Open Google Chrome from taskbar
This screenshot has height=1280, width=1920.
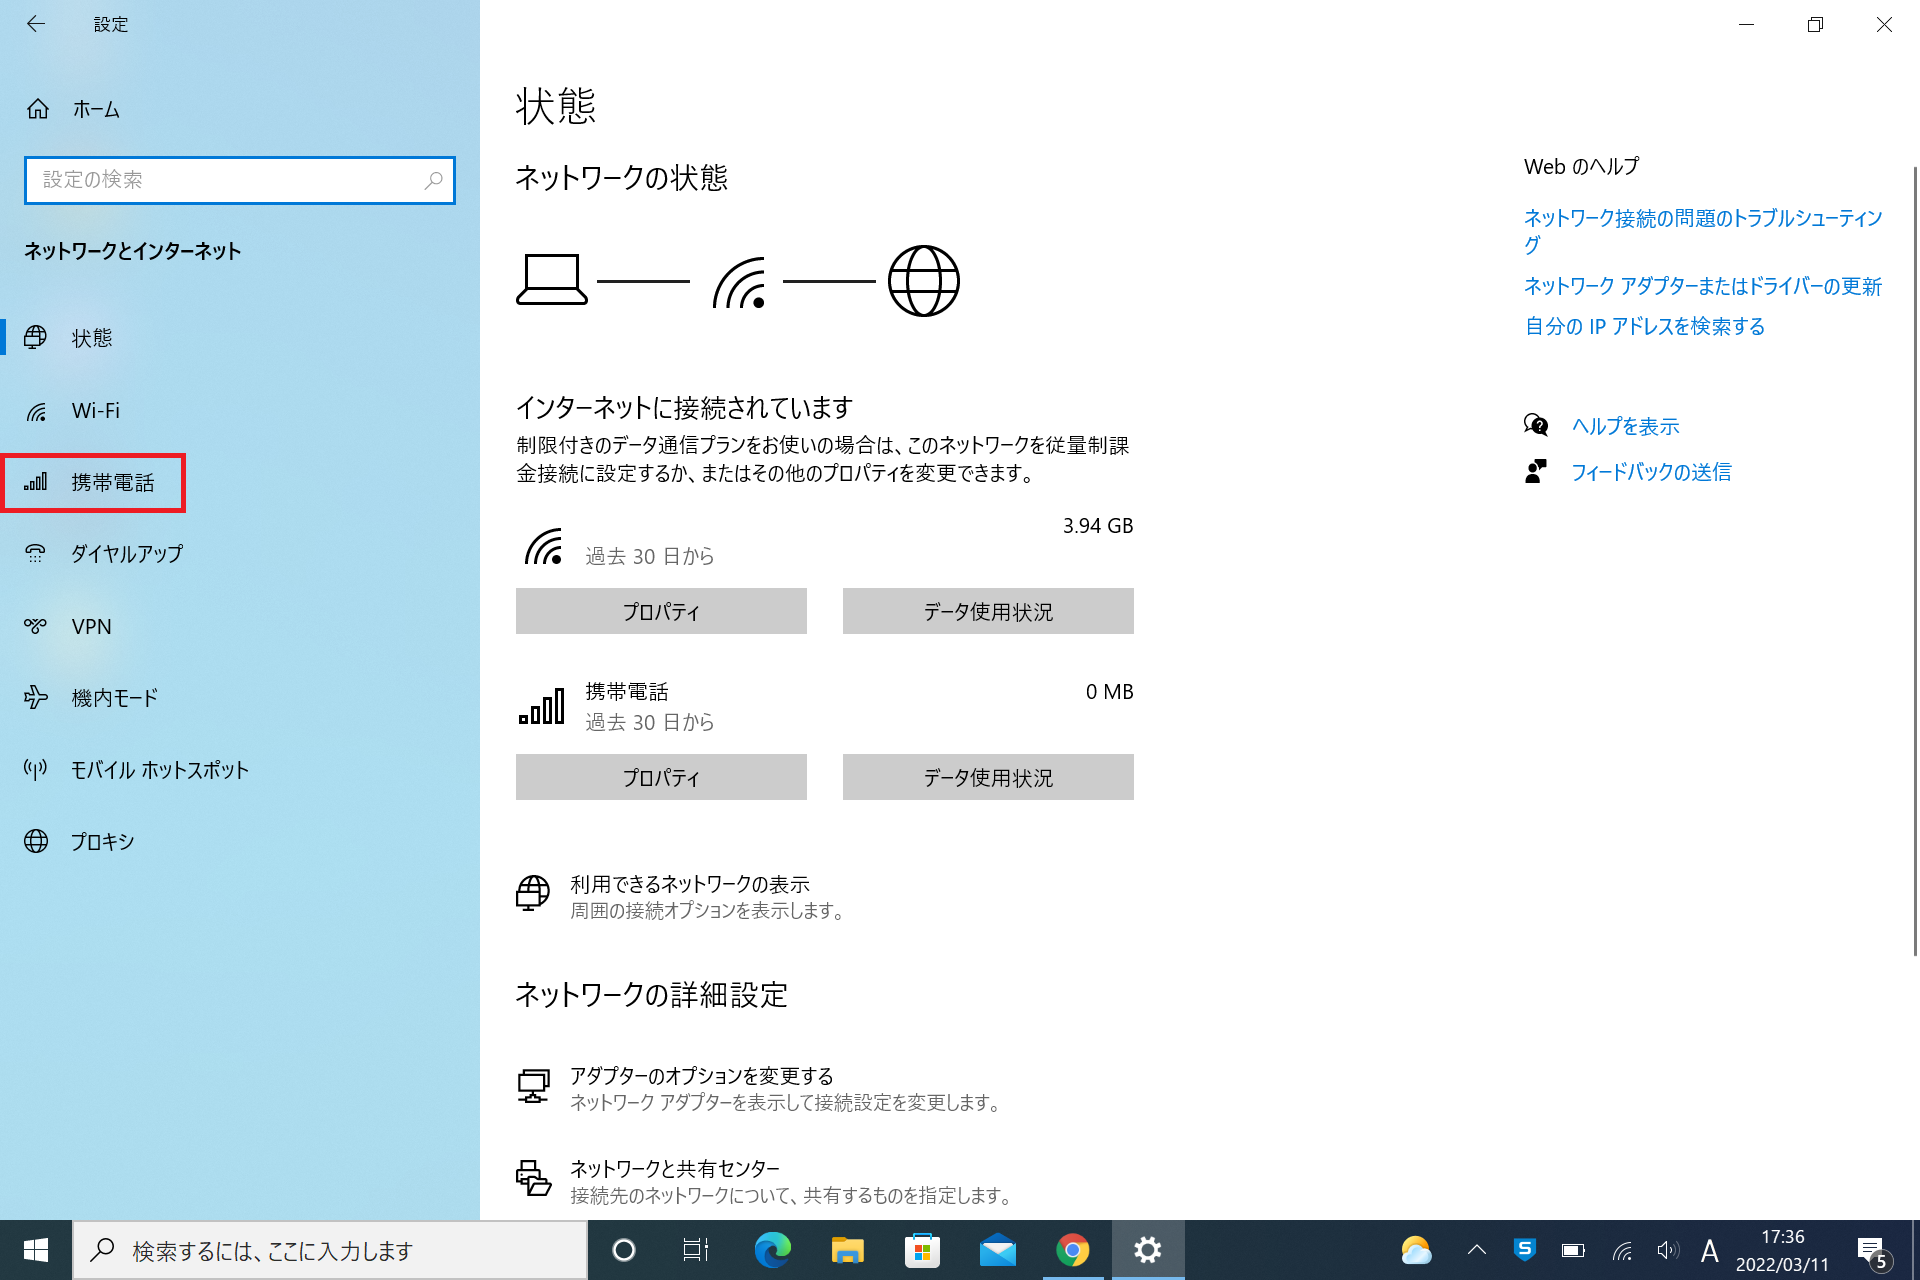tap(1073, 1250)
